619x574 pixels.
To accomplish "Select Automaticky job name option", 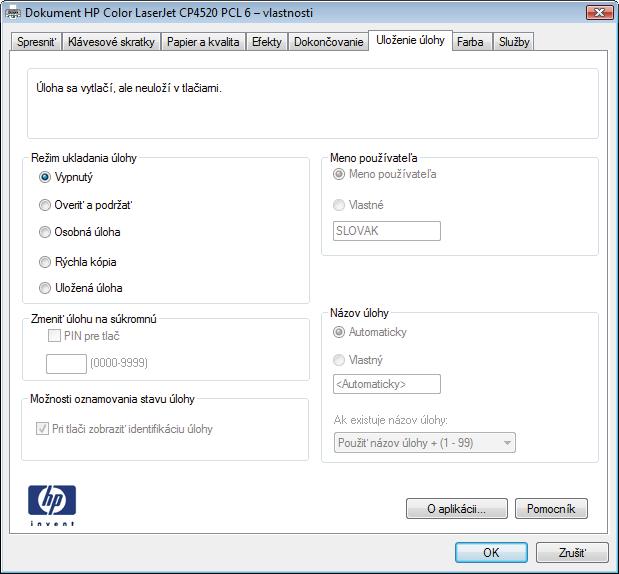I will click(339, 332).
